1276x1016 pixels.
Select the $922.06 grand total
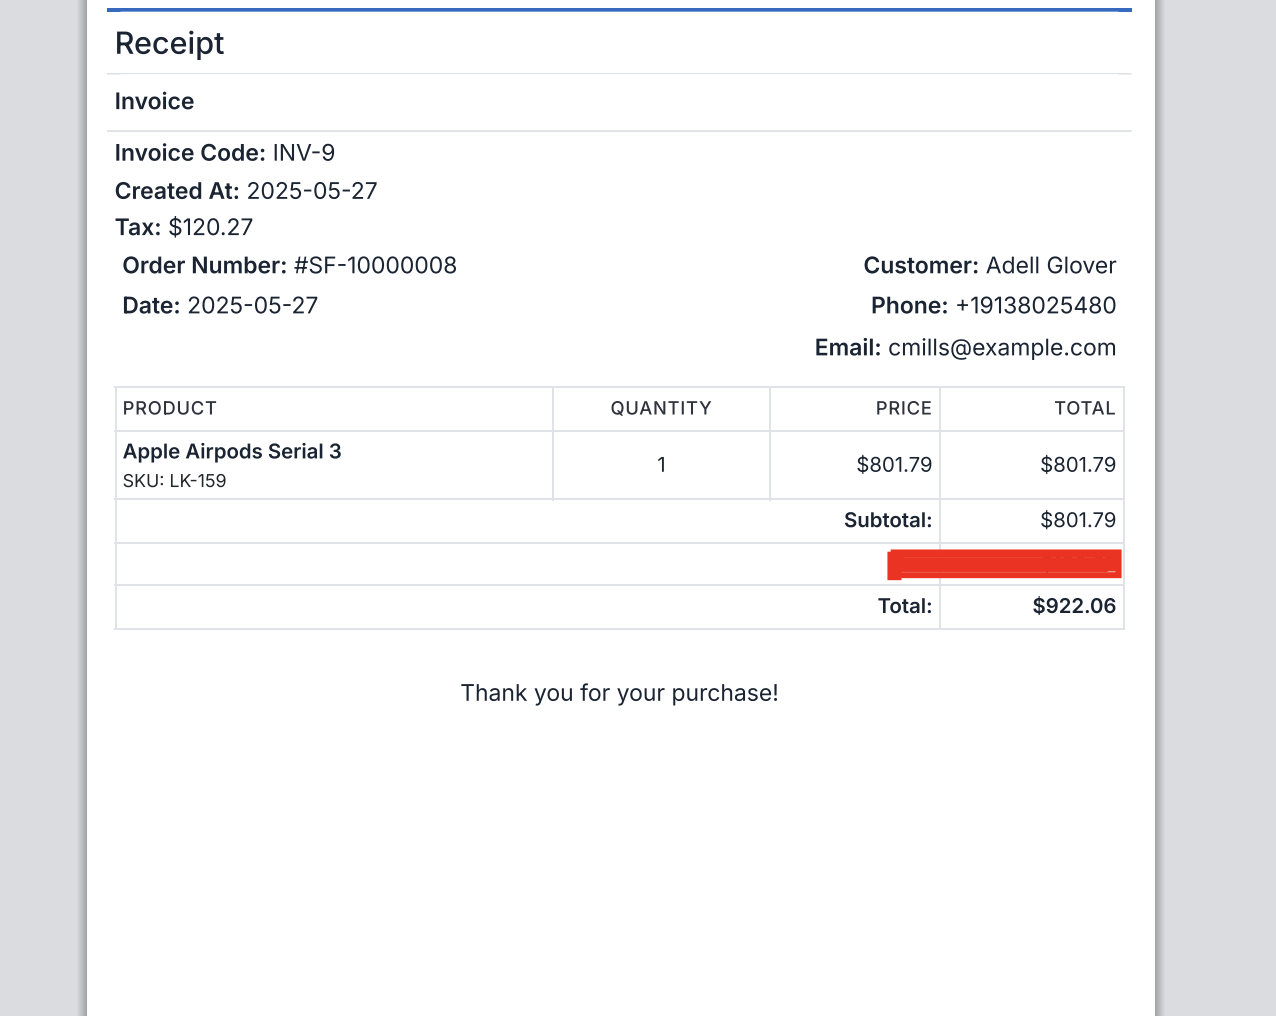(1073, 606)
